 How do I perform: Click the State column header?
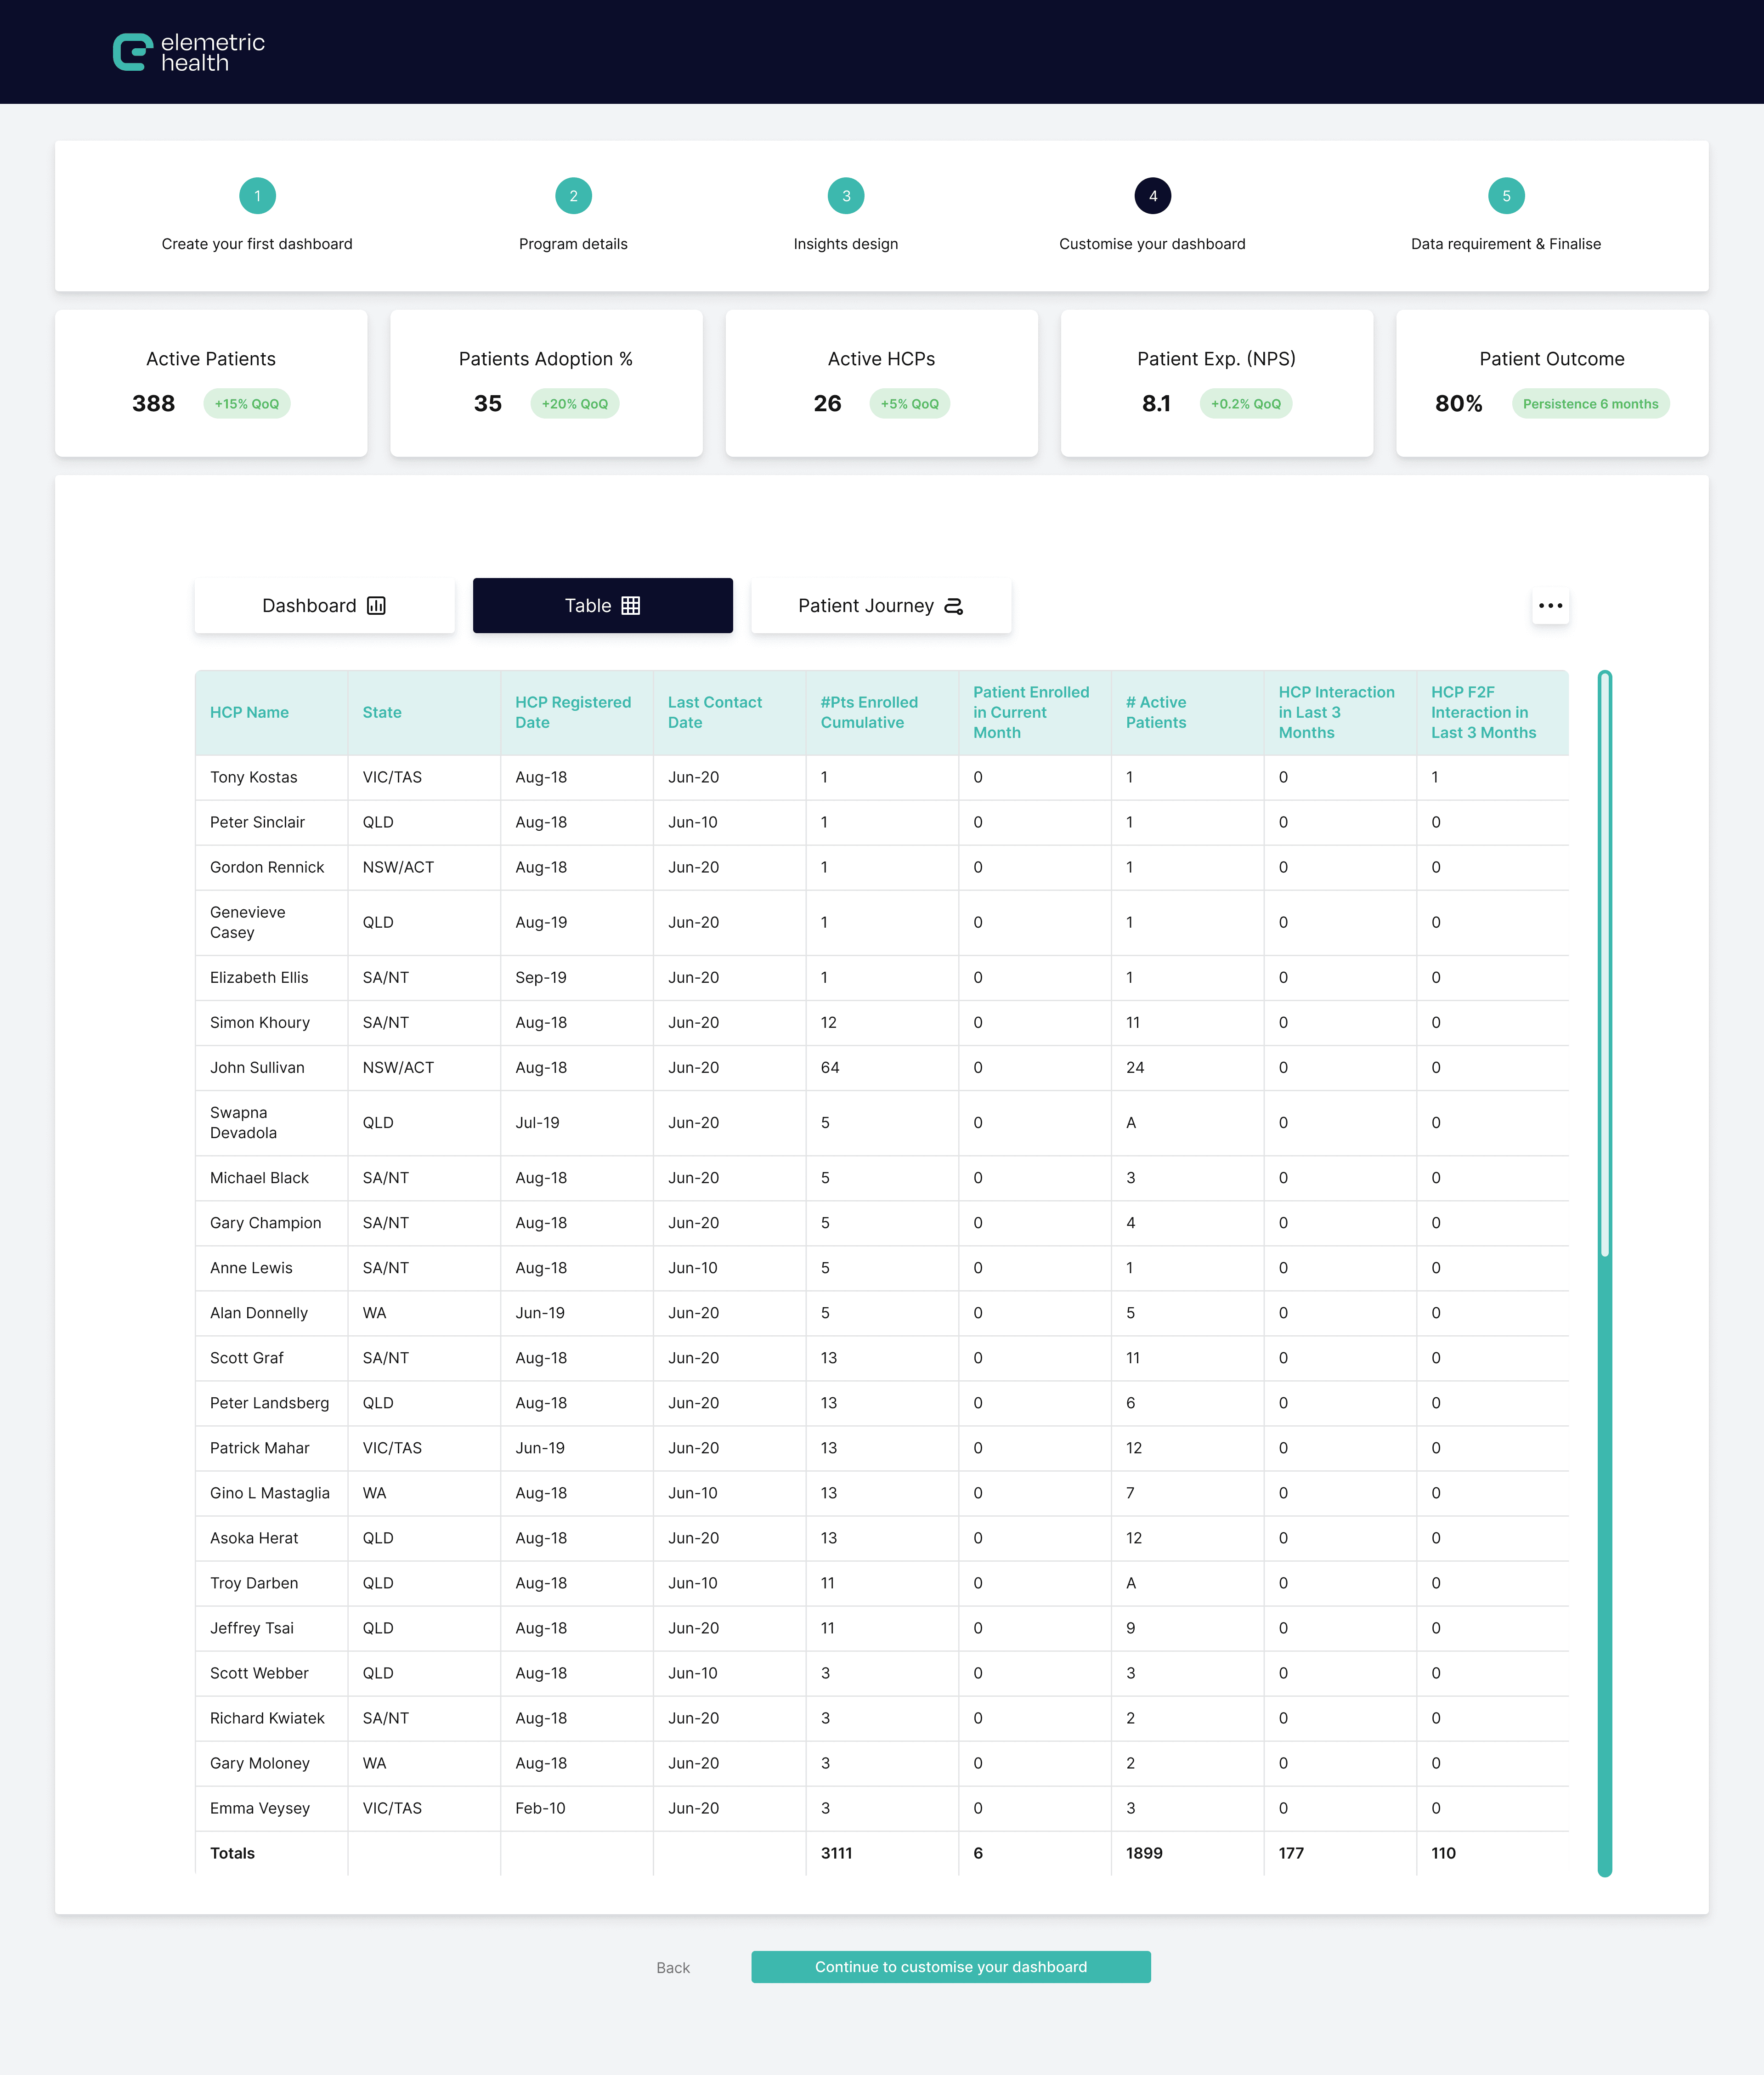point(382,712)
